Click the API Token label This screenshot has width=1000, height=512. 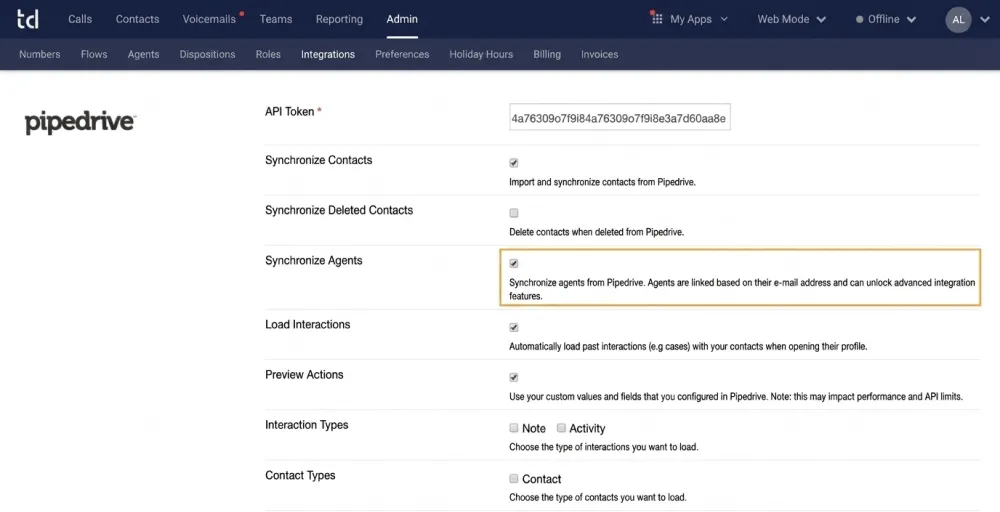(x=290, y=112)
